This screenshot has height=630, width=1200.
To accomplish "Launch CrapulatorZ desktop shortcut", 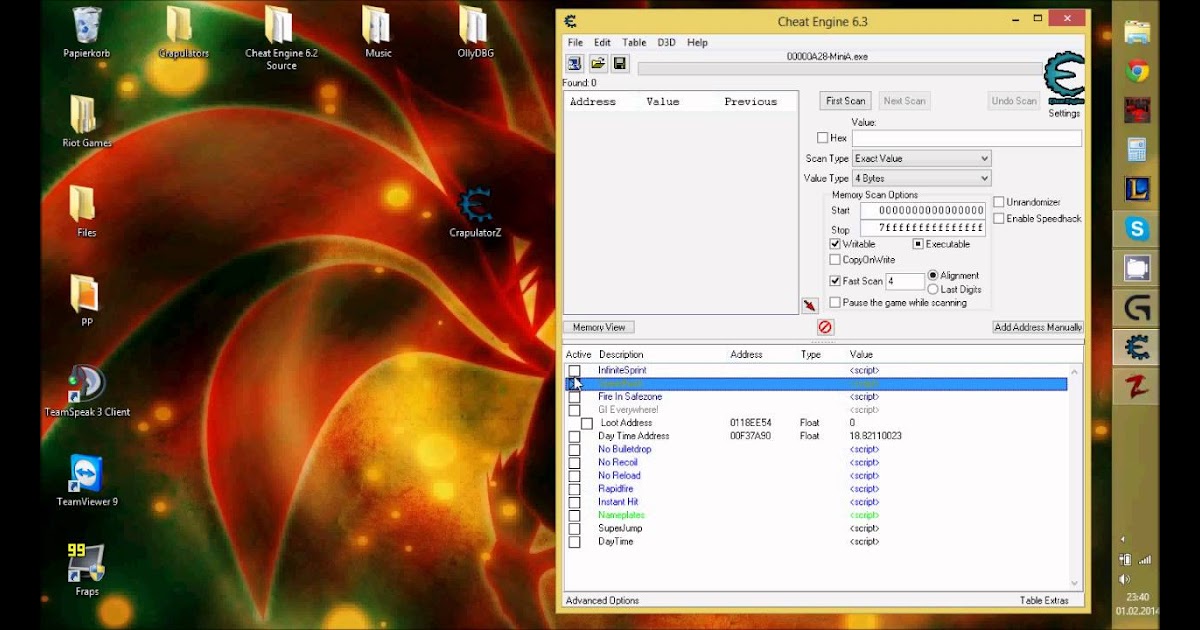I will tap(475, 212).
